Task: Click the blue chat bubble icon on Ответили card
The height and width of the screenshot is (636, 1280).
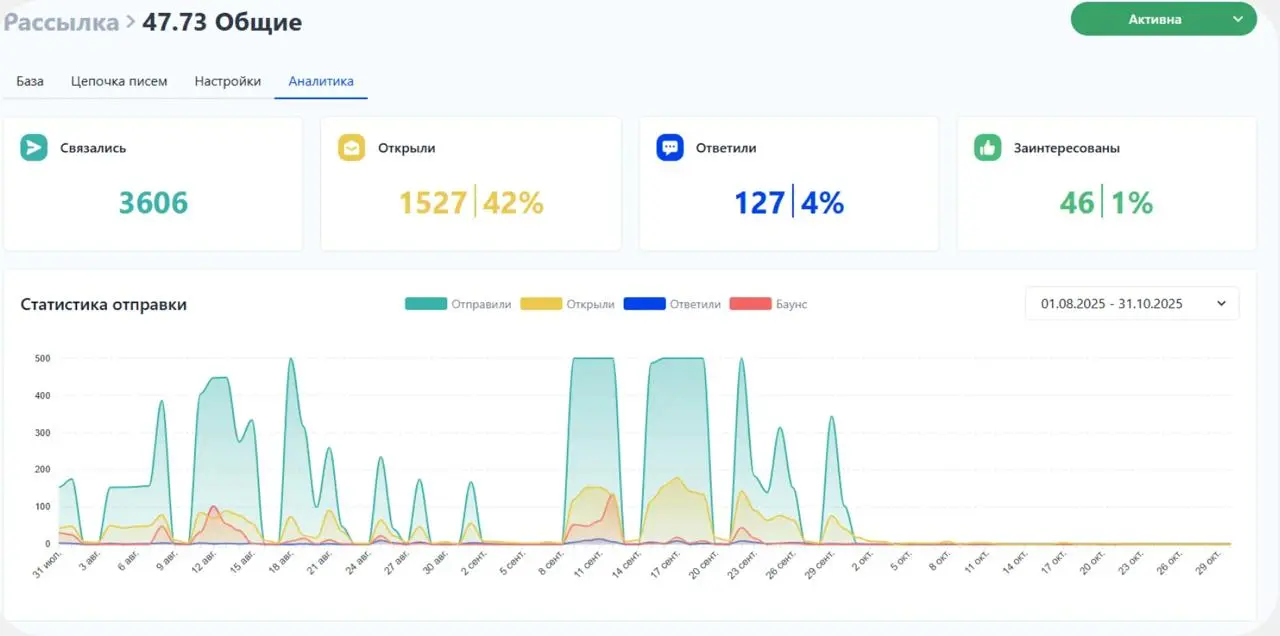Action: pyautogui.click(x=670, y=147)
